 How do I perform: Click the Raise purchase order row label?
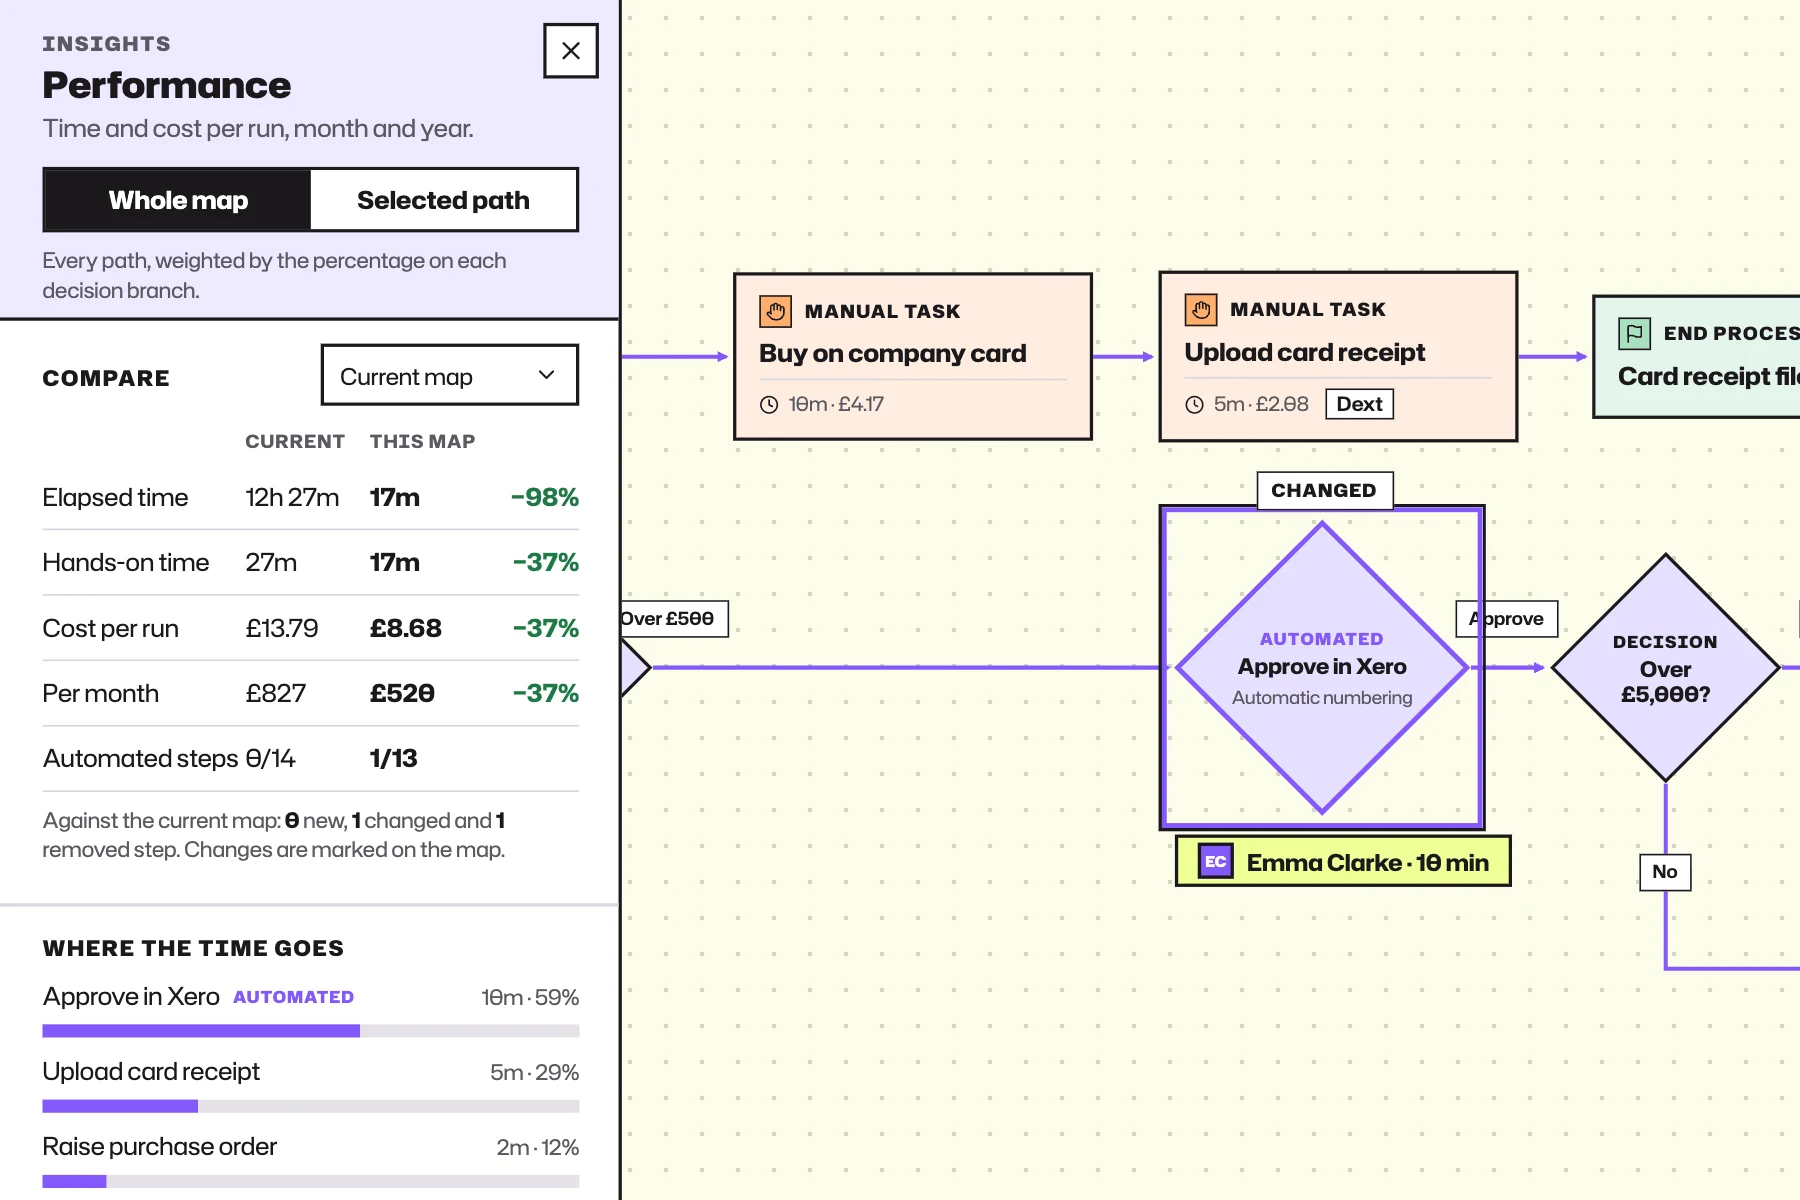(x=160, y=1147)
